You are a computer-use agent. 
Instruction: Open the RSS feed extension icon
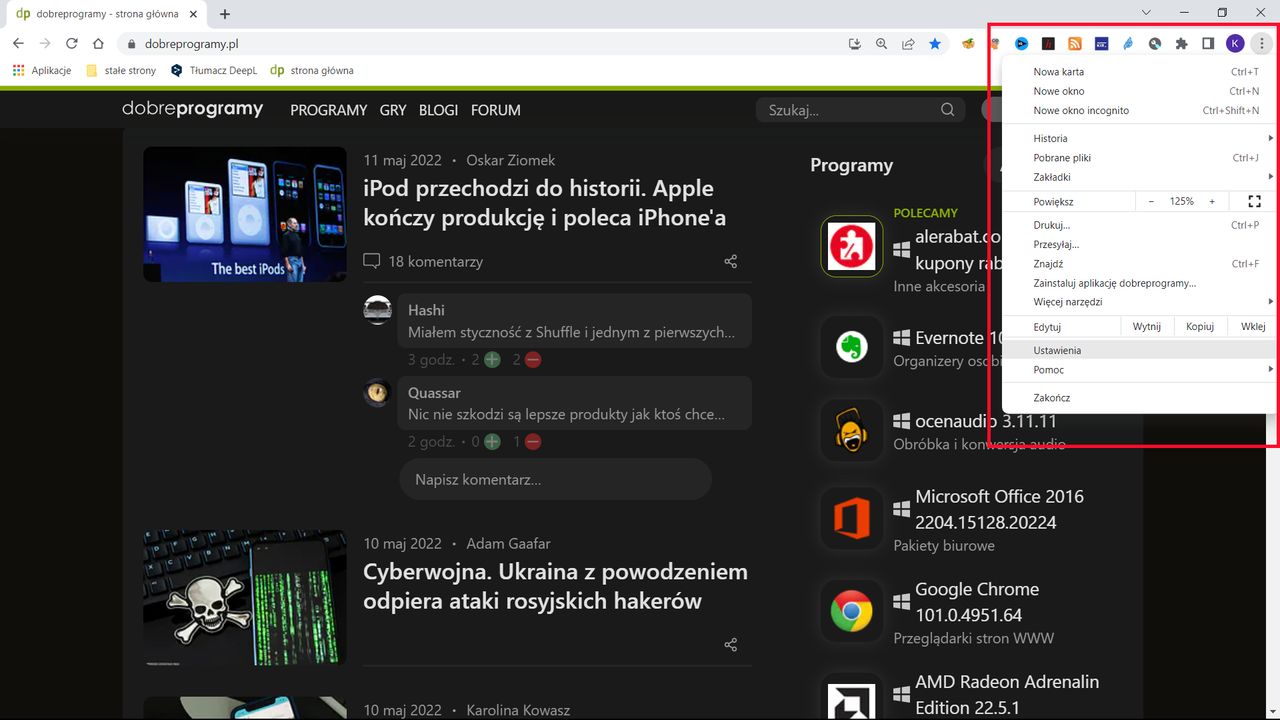tap(1074, 43)
